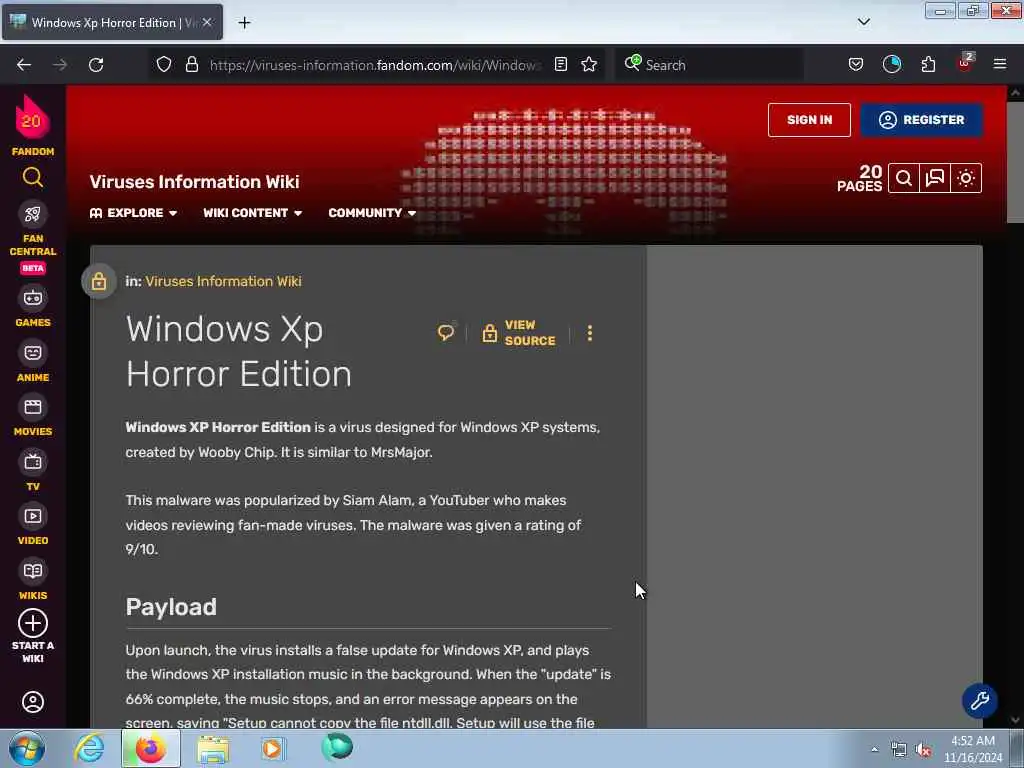Open a new browser tab

pos(244,23)
